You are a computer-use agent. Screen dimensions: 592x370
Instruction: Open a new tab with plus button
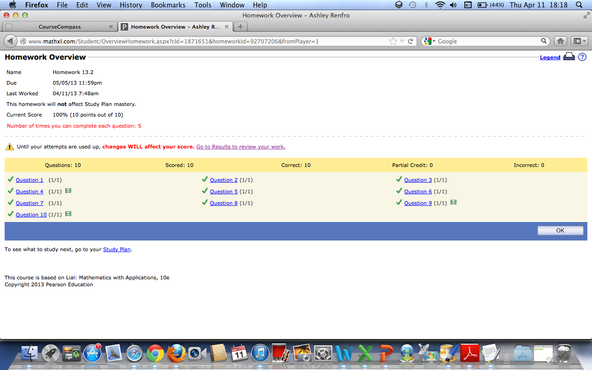[240, 26]
